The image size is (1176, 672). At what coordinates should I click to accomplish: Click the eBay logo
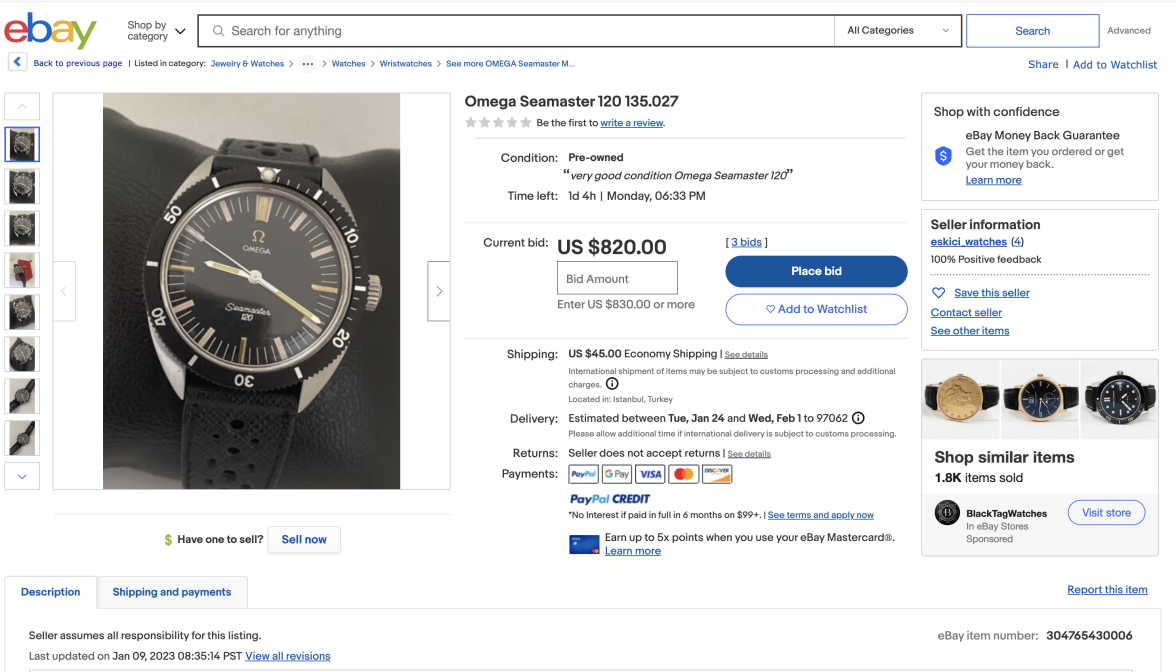50,31
